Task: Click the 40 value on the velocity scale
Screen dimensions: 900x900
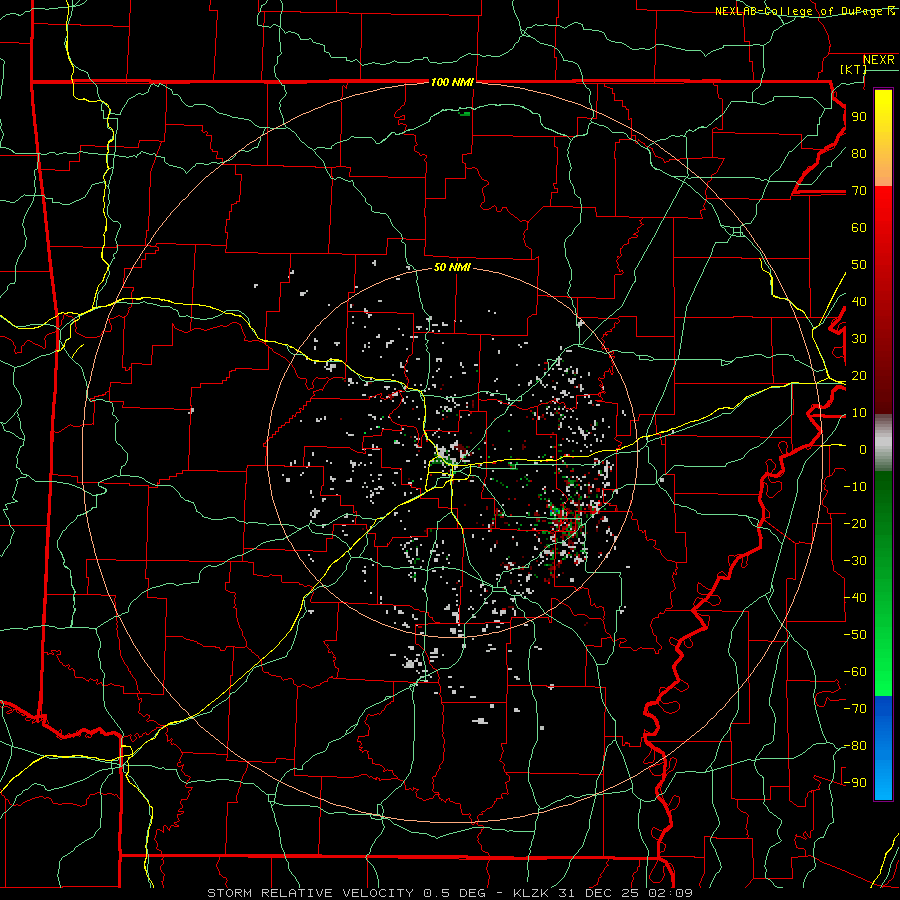Action: click(859, 302)
